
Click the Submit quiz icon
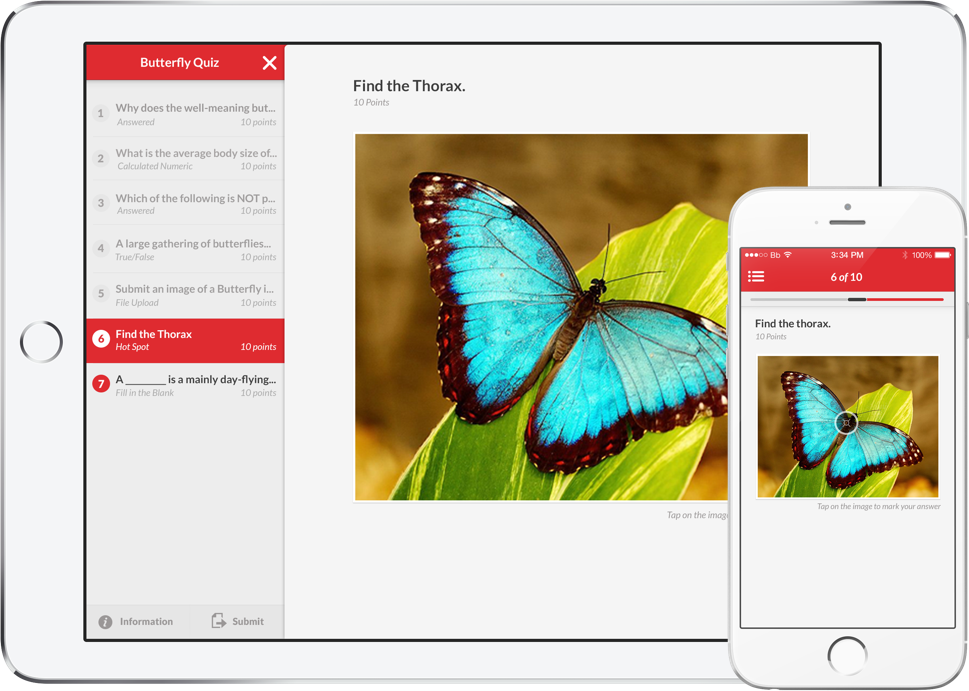point(219,621)
